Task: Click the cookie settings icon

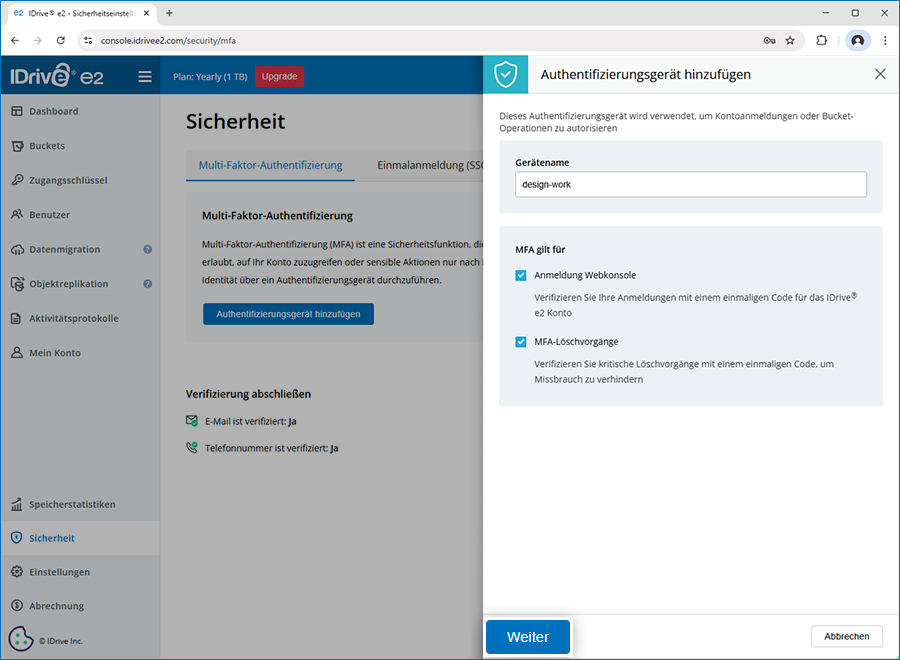Action: [x=21, y=639]
